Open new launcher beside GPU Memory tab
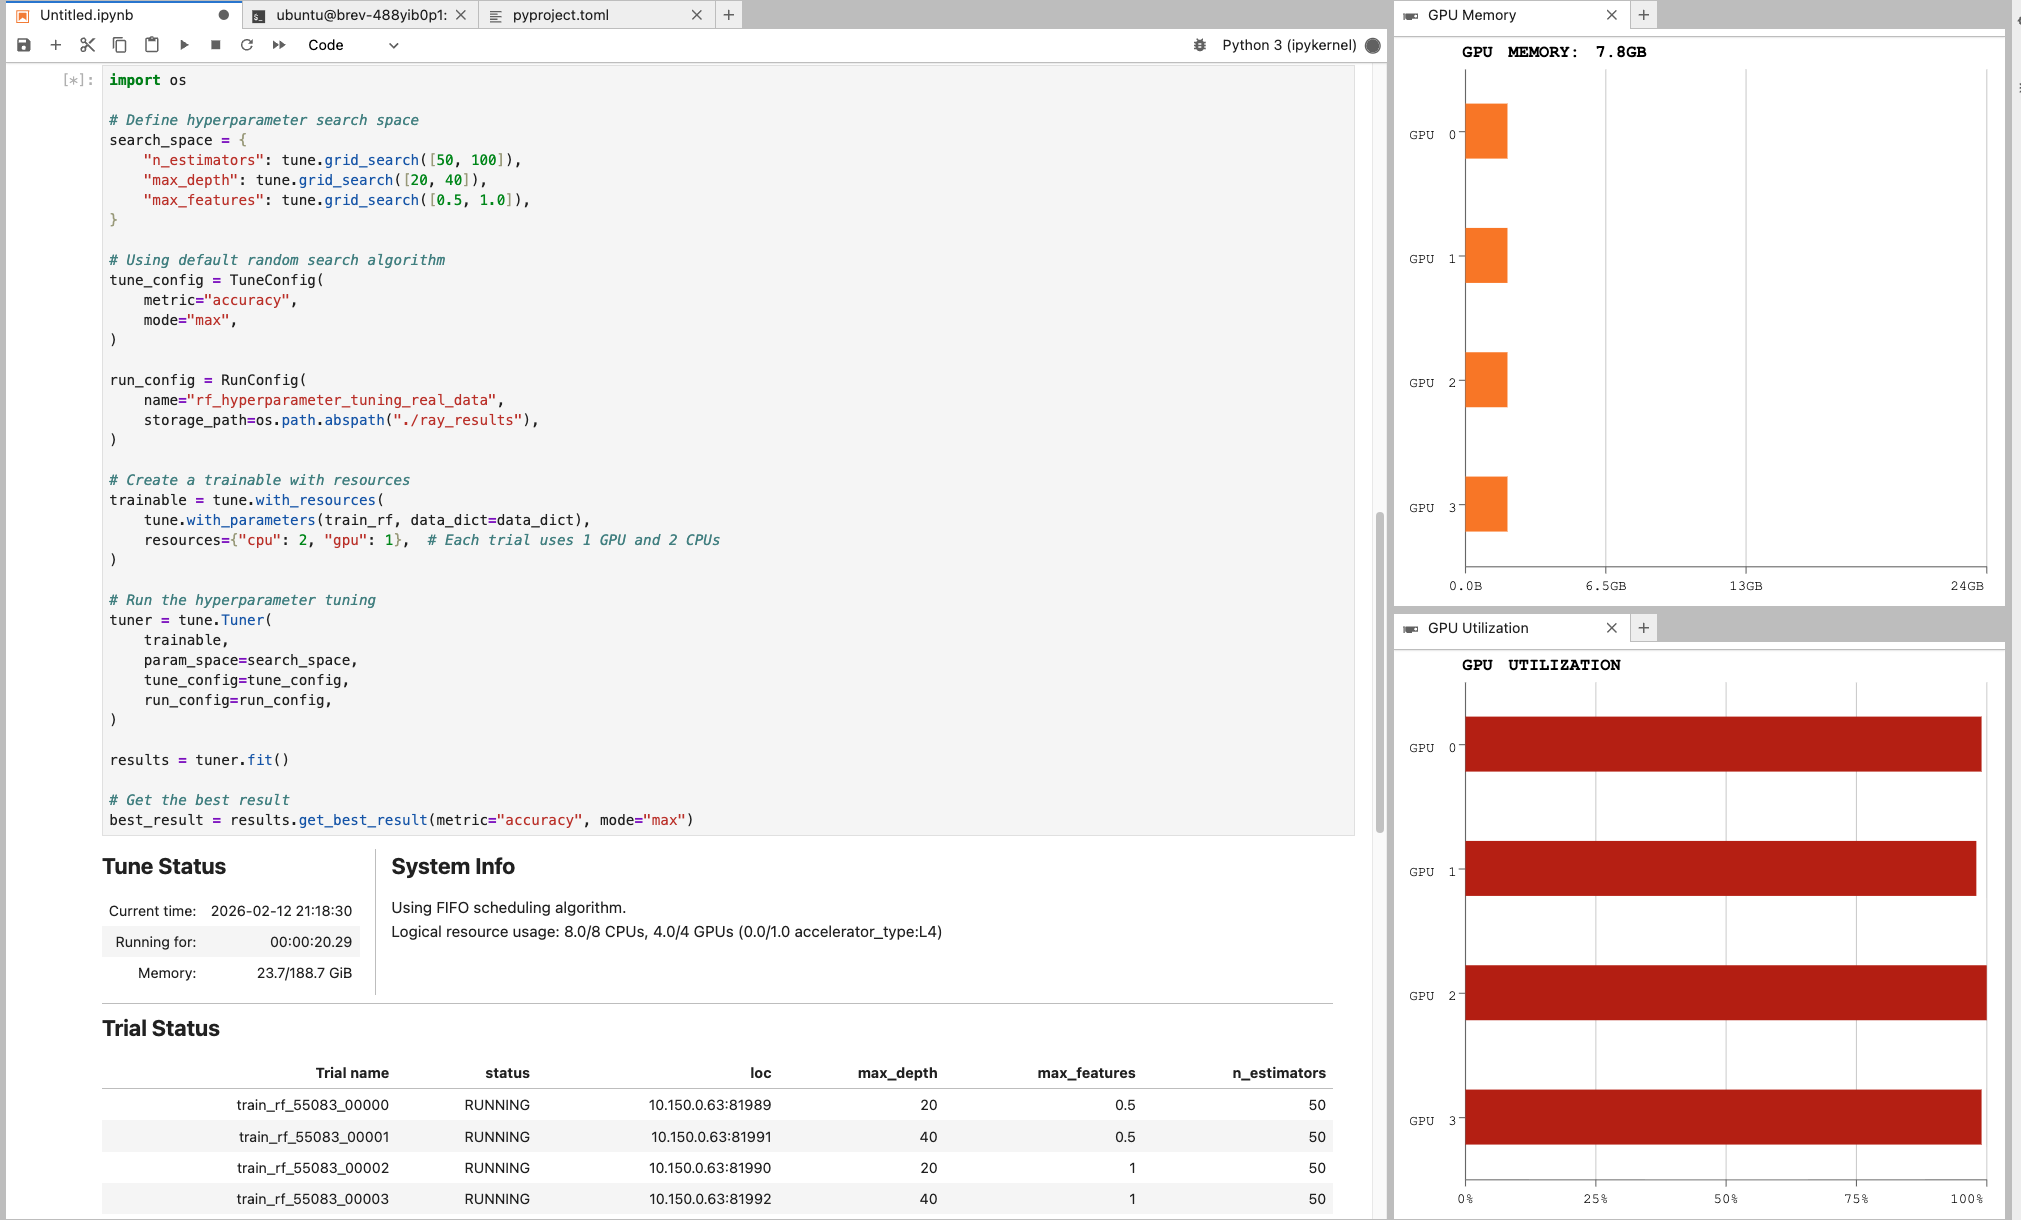2021x1220 pixels. coord(1643,14)
